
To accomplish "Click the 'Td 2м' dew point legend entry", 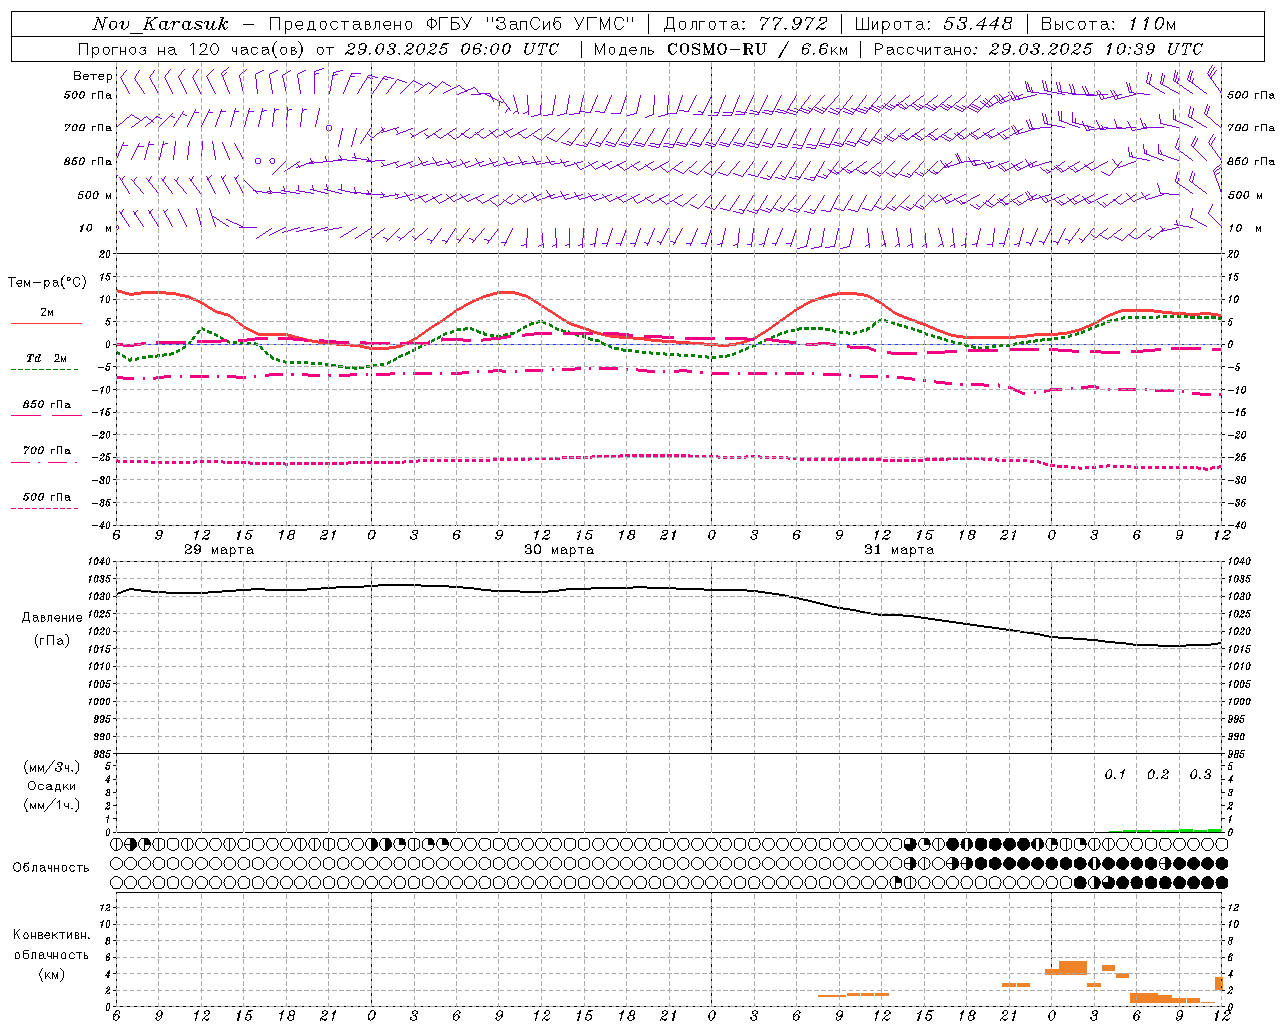I will click(47, 358).
